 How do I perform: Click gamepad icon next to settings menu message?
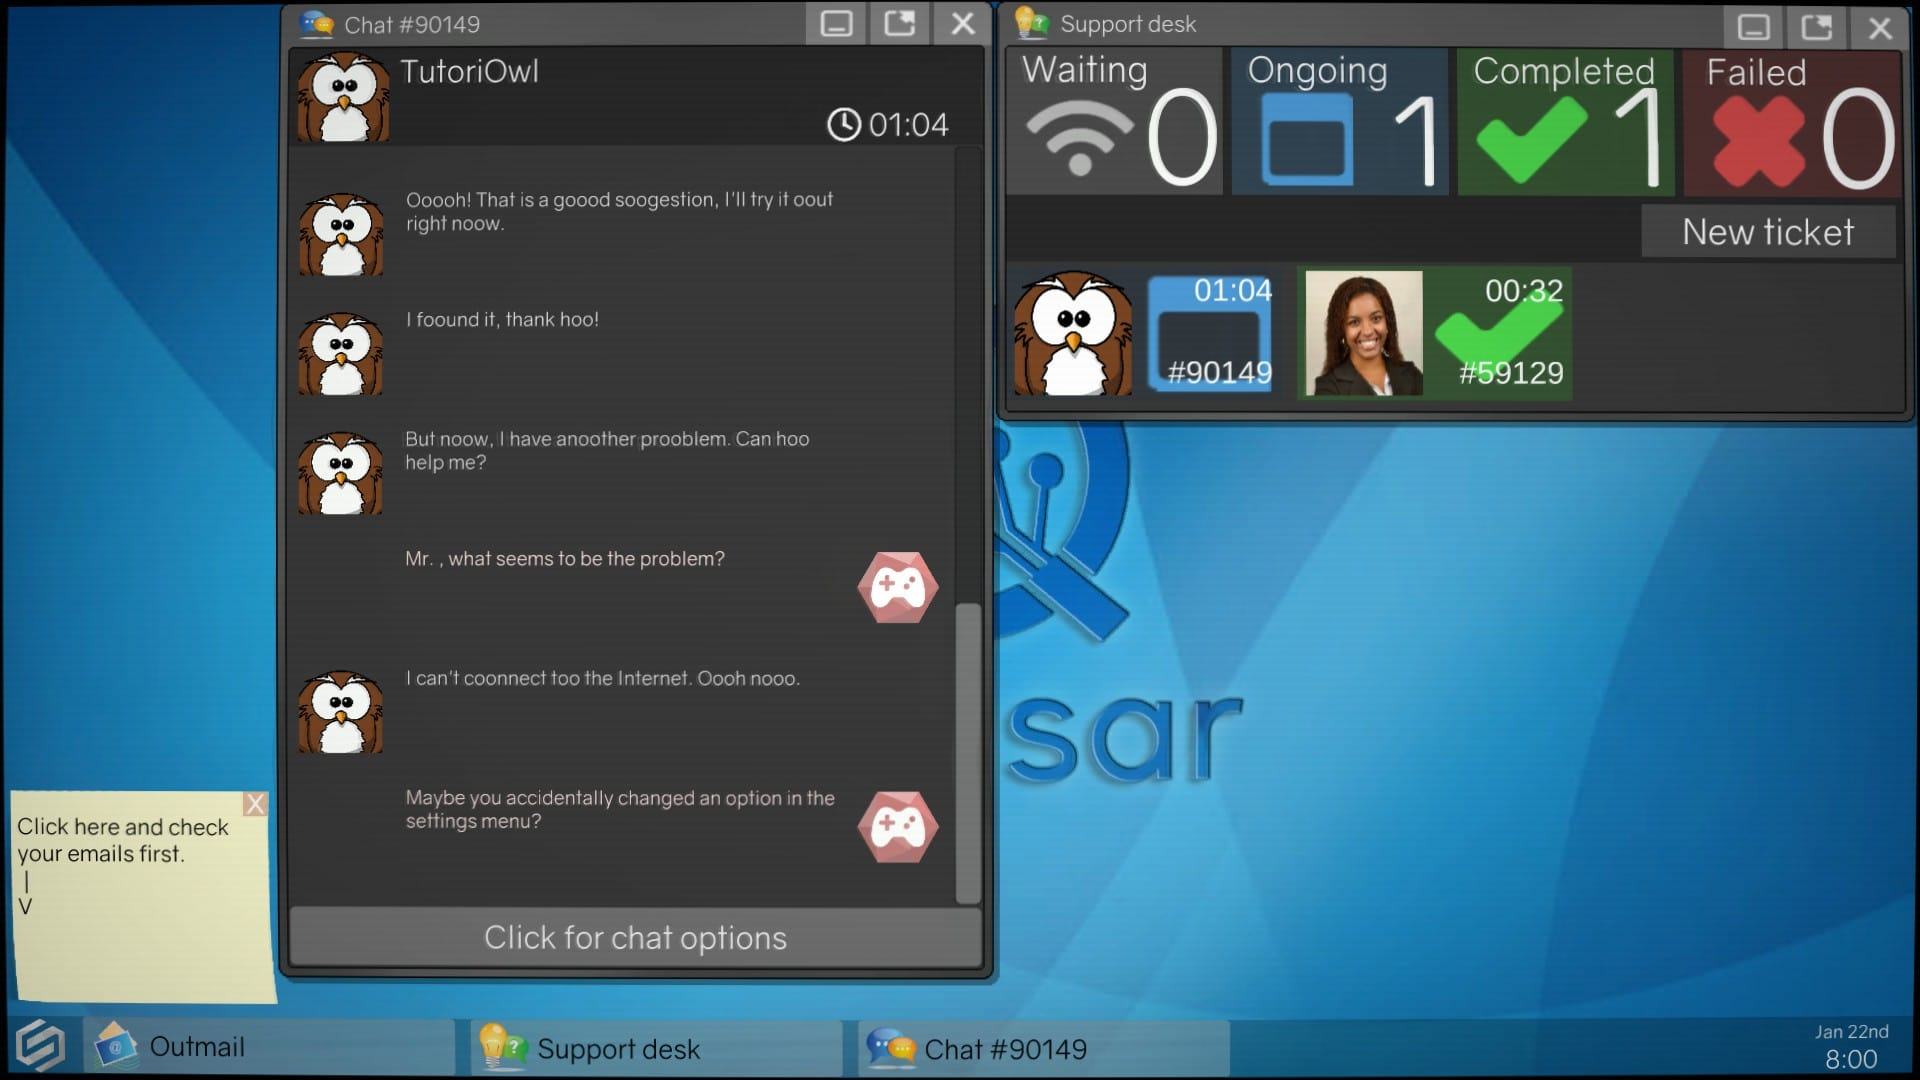(898, 827)
